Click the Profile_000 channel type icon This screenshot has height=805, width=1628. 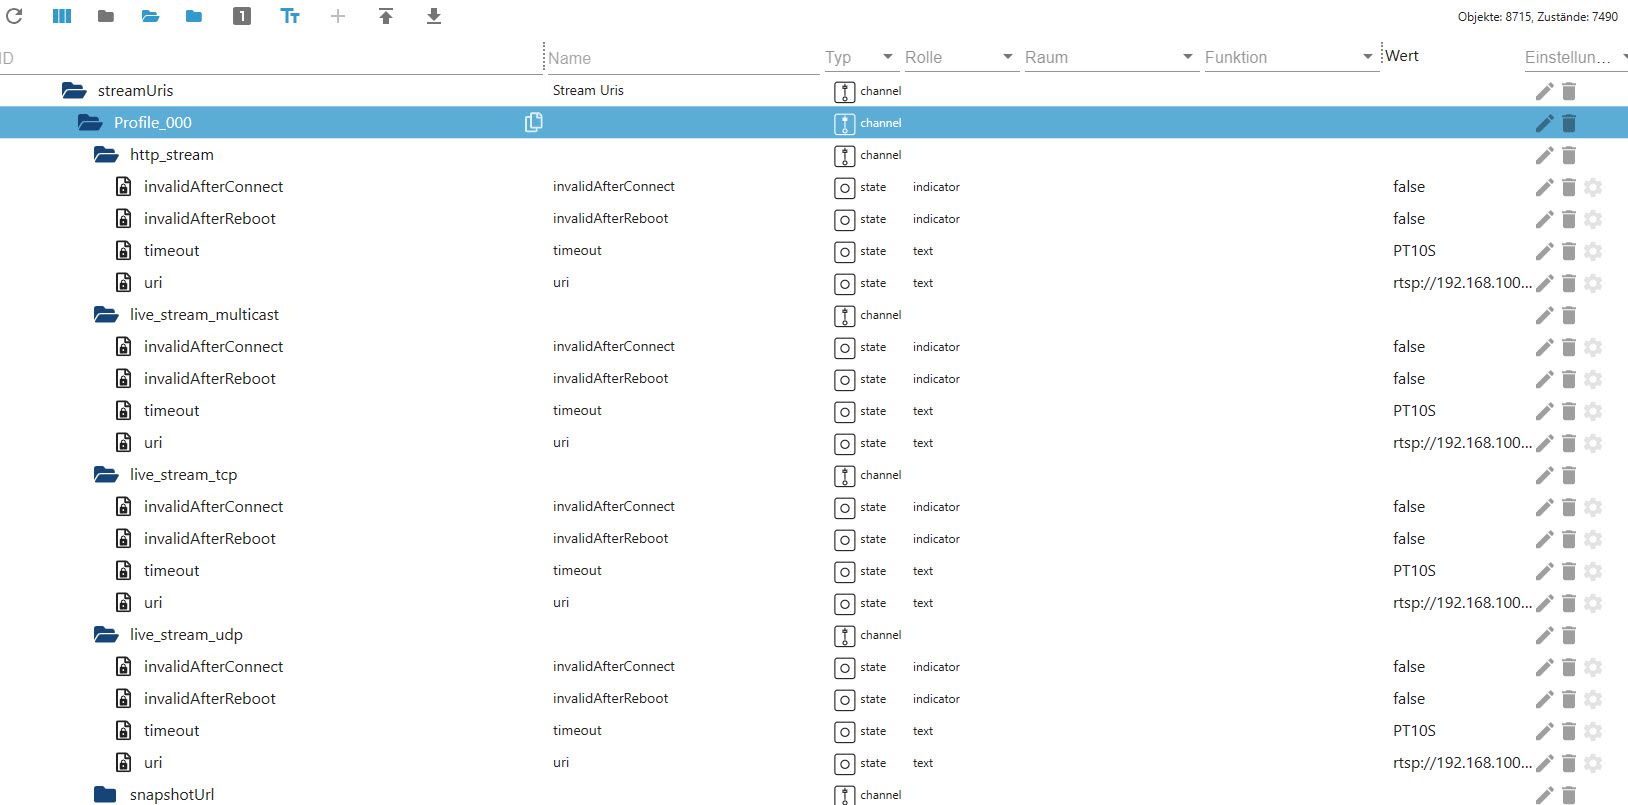(845, 123)
